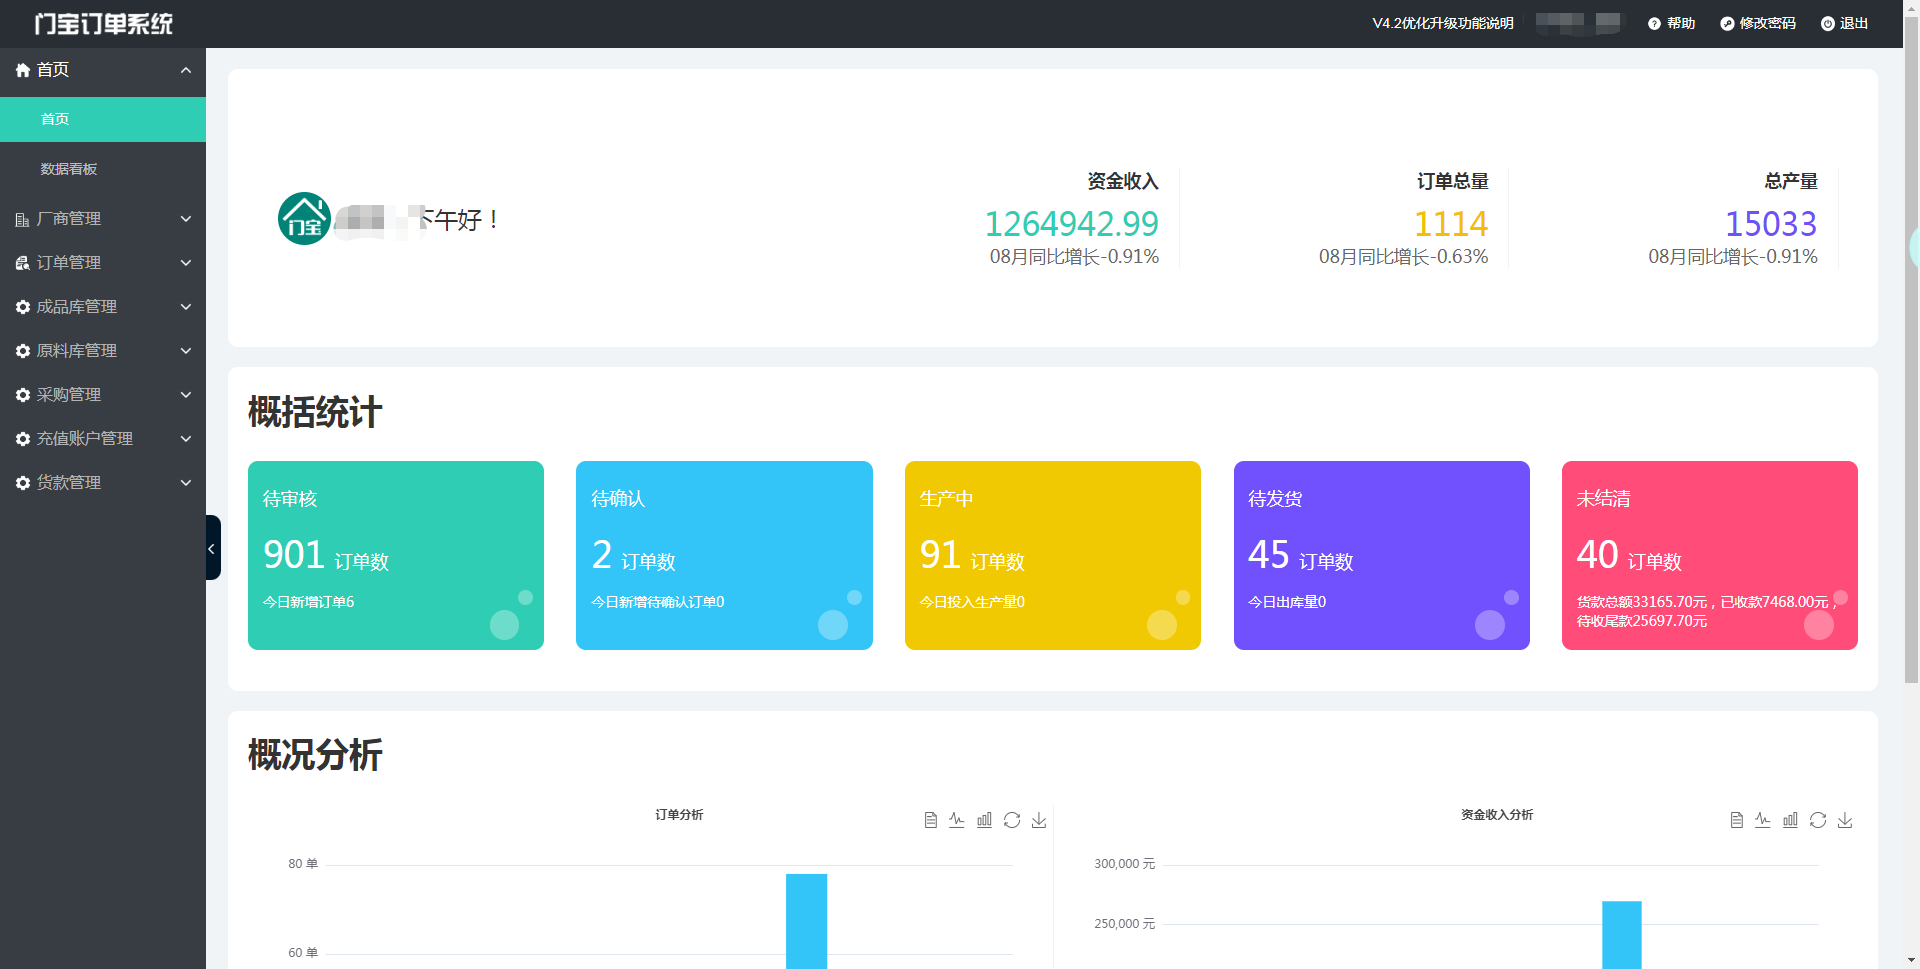The height and width of the screenshot is (969, 1920).
Task: Click the 门宝订单系统 title logo
Action: (104, 24)
